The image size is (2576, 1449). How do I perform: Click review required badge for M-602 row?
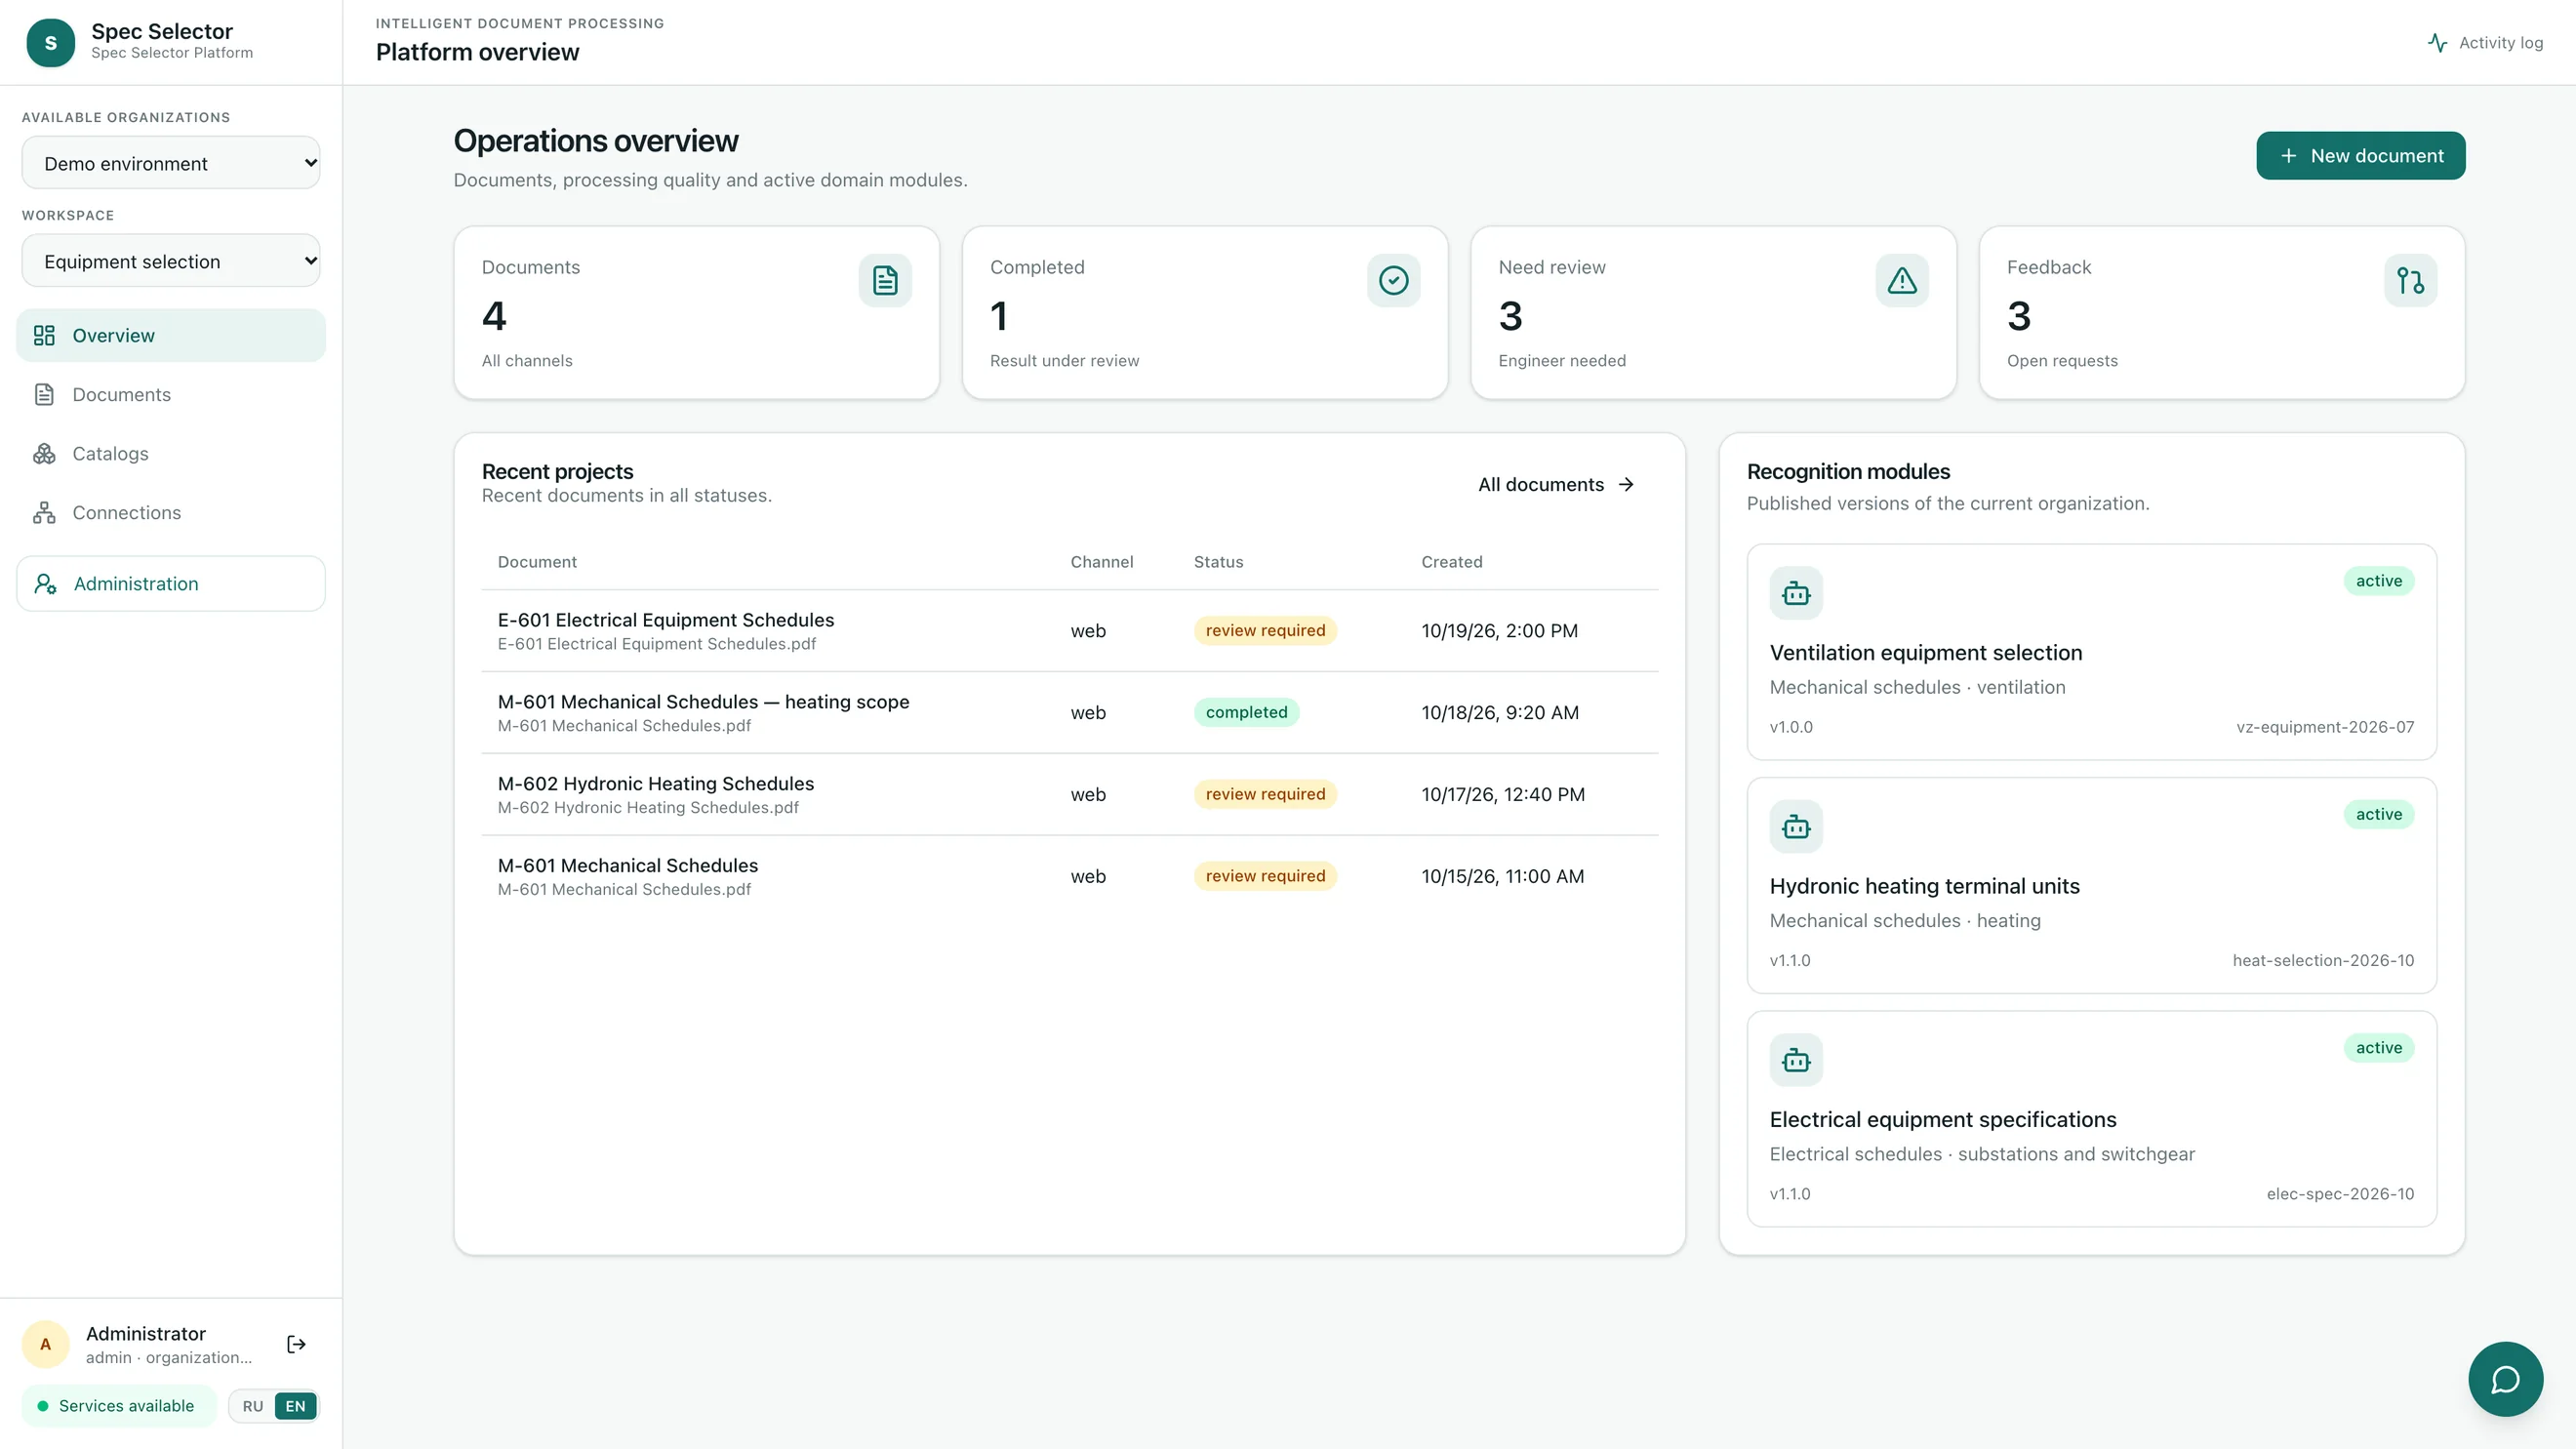(x=1265, y=794)
